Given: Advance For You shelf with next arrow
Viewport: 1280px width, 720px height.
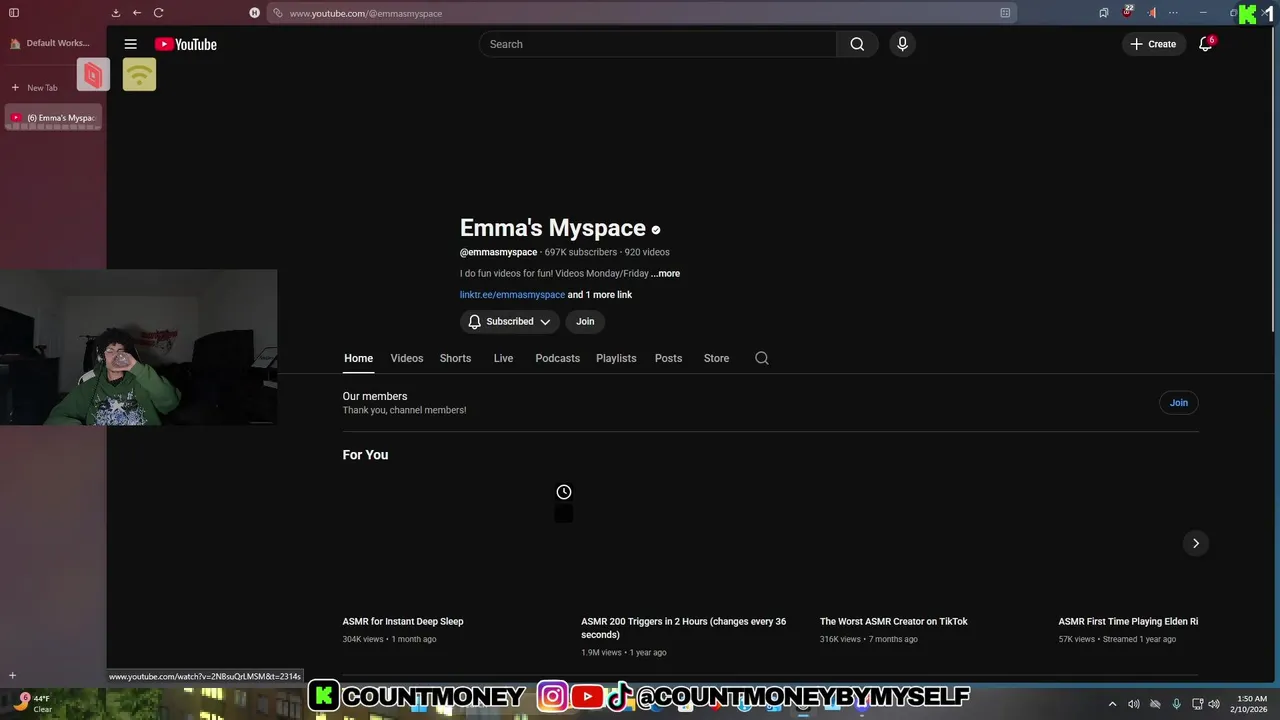Looking at the screenshot, I should click(x=1195, y=543).
